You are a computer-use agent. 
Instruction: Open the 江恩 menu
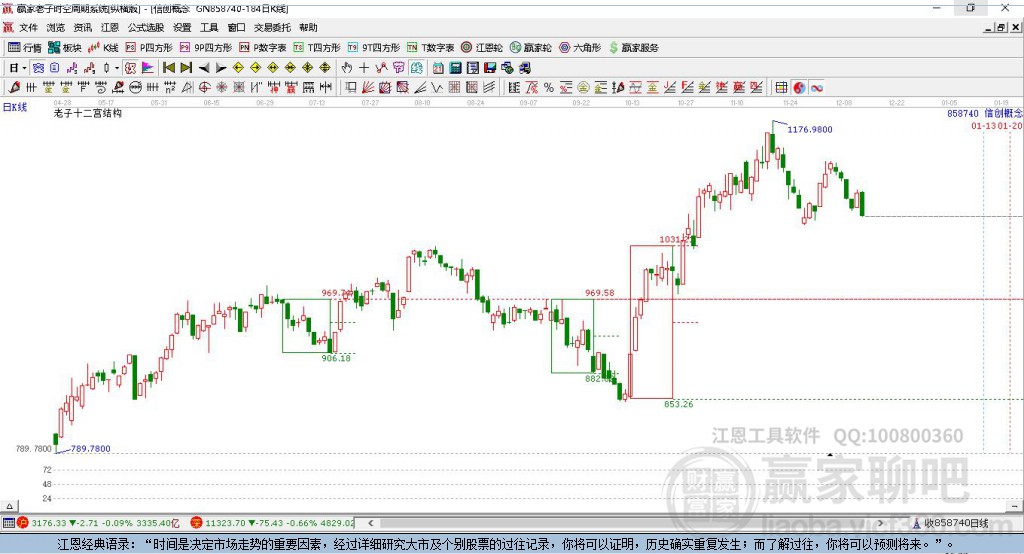(x=110, y=27)
